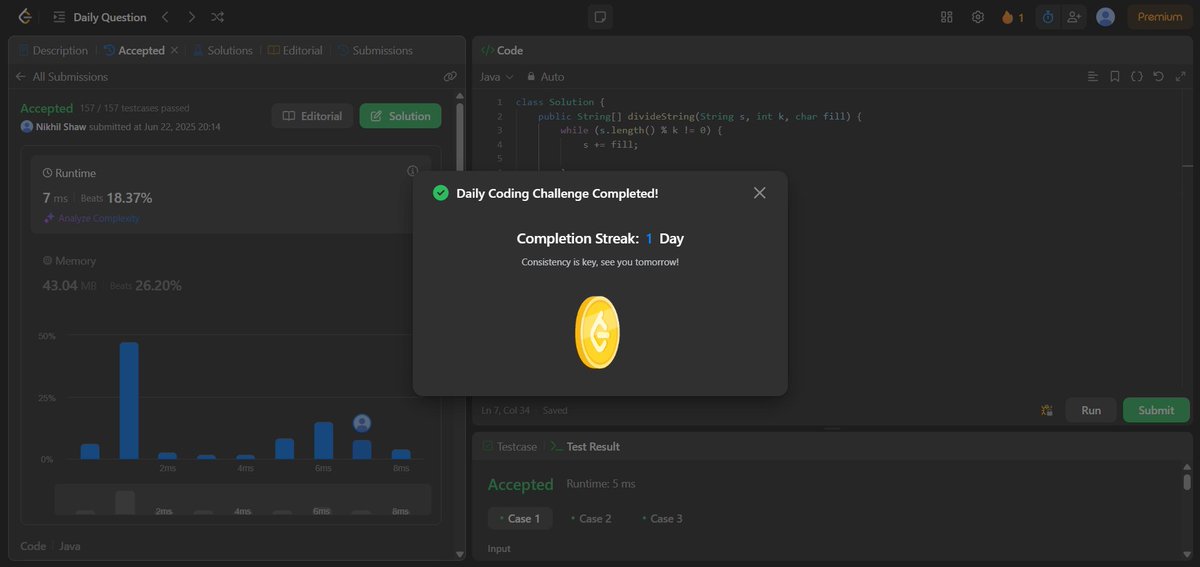The width and height of the screenshot is (1200, 567).
Task: Go to the next question arrow
Action: [x=191, y=17]
